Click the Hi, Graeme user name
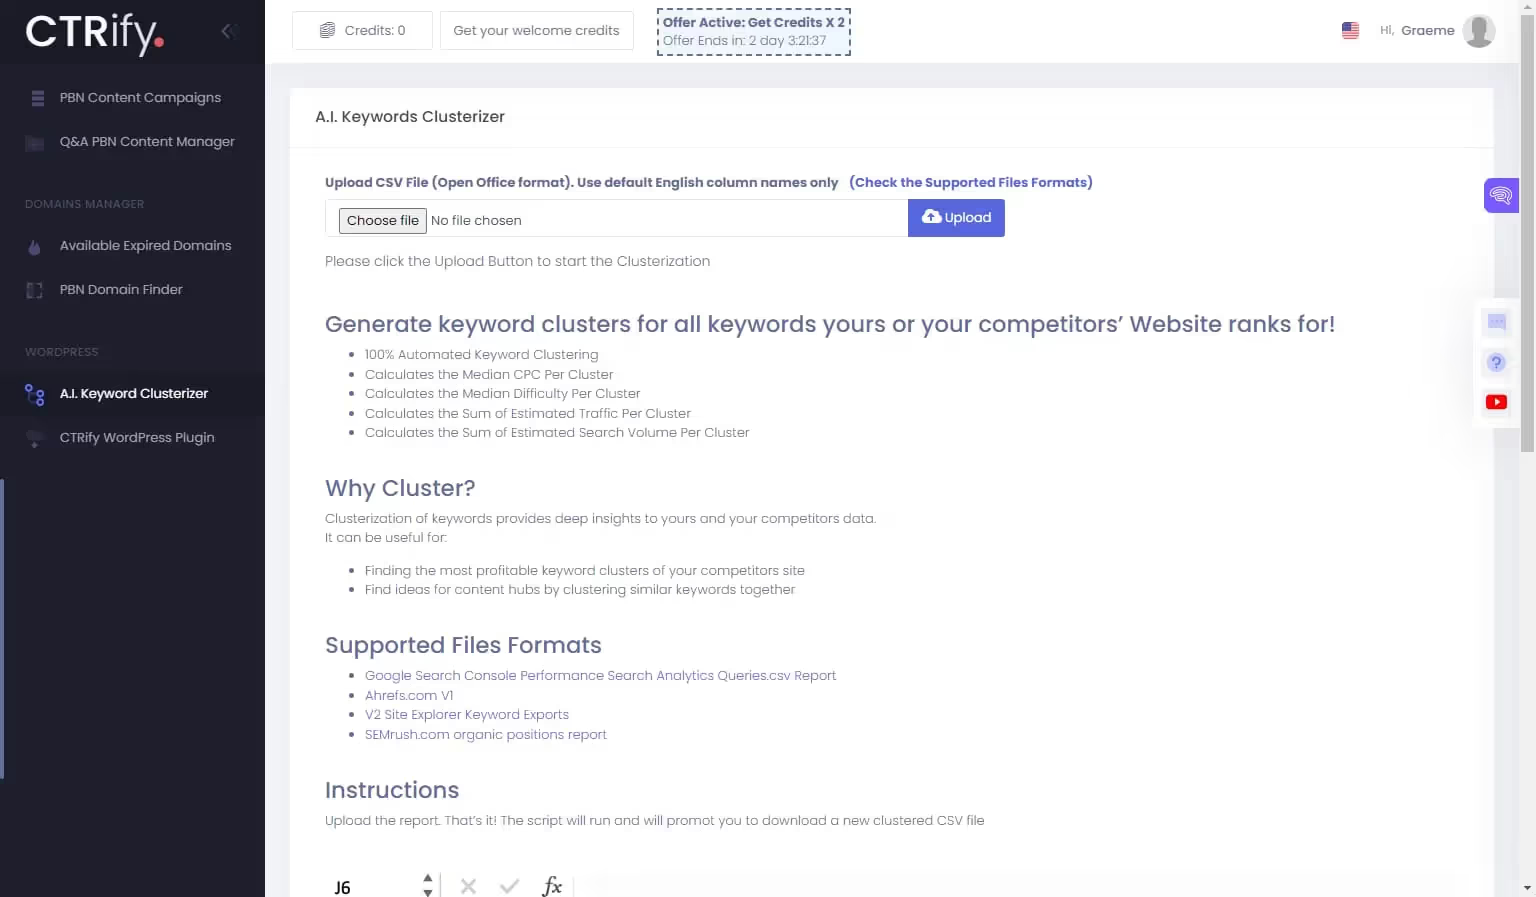 1417,30
